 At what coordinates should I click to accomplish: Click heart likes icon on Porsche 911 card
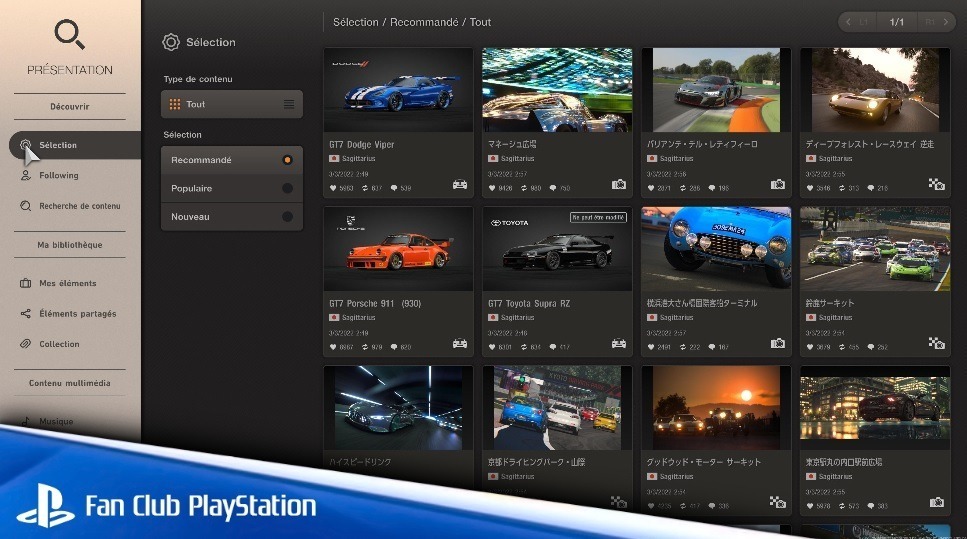coord(333,347)
